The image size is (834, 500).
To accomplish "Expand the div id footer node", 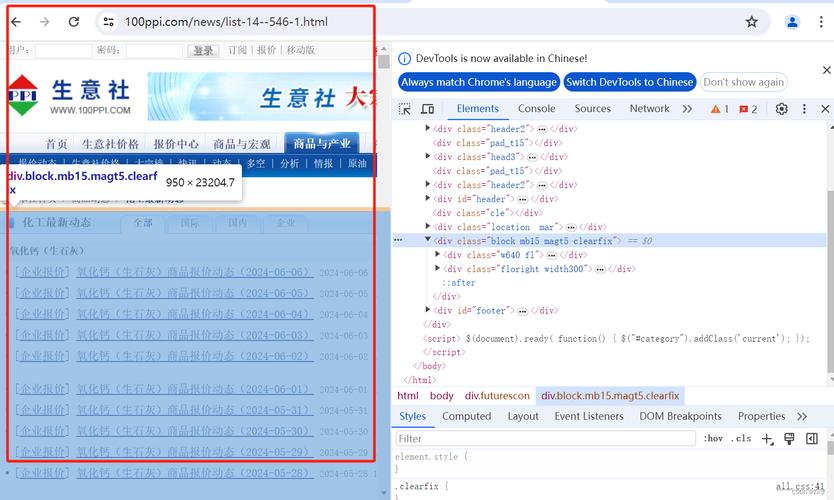I will pos(427,310).
